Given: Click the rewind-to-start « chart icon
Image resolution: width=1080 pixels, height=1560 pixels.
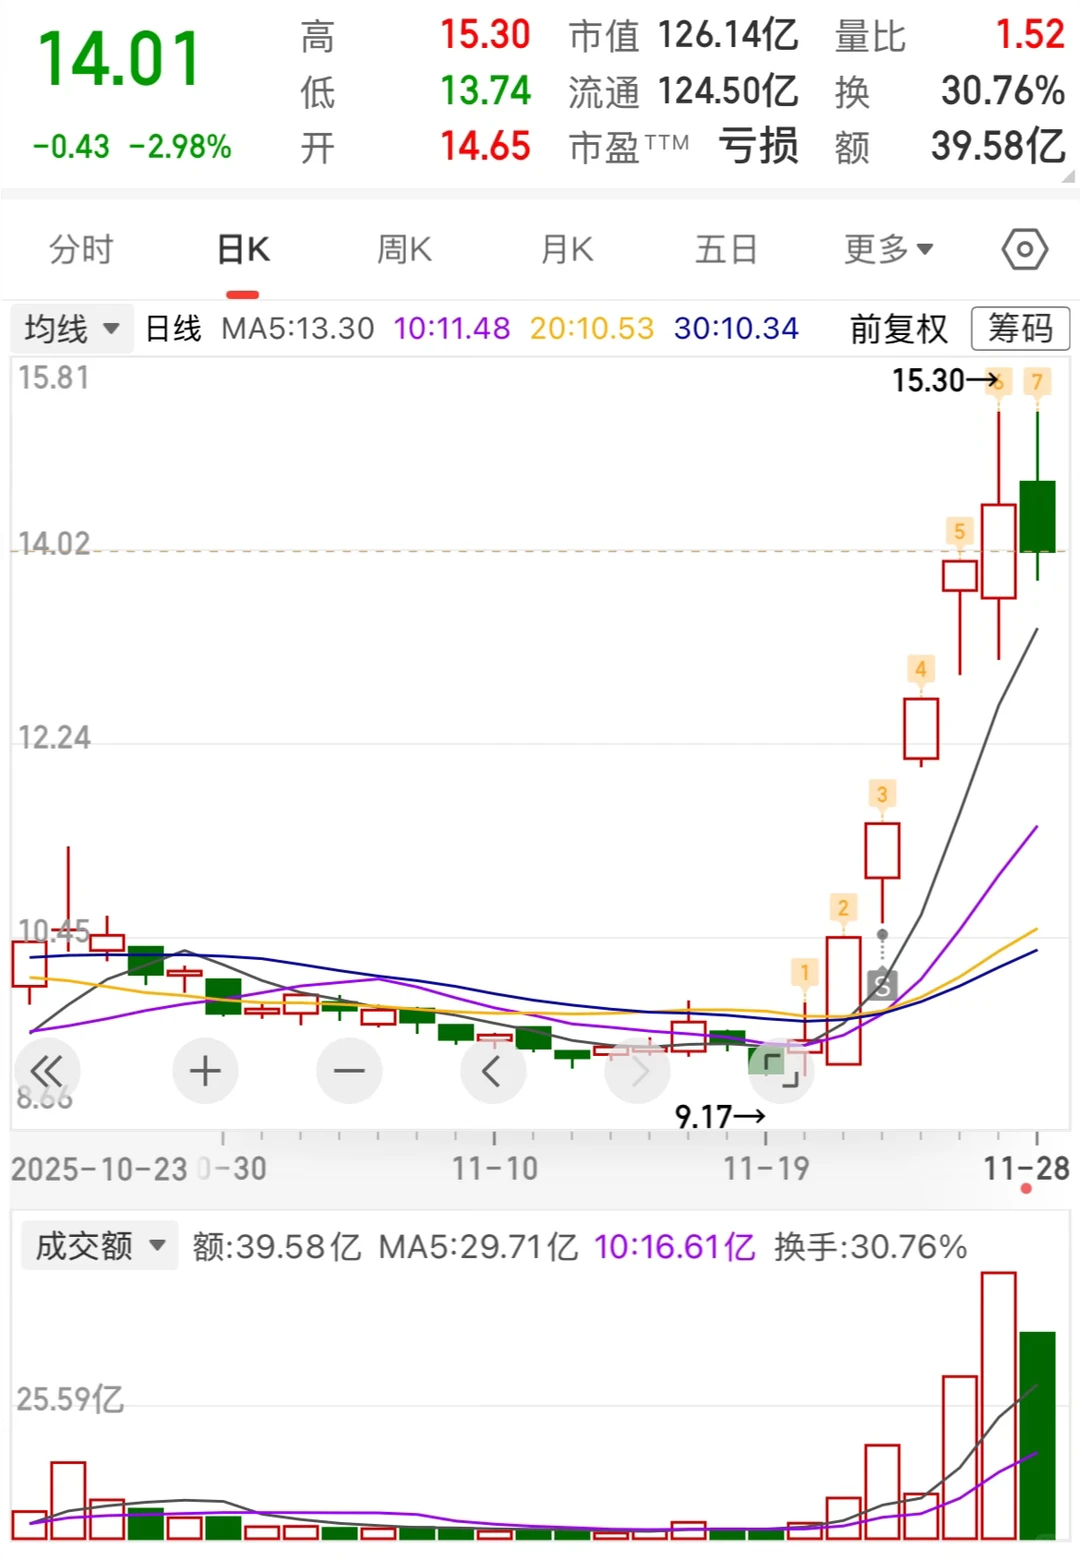Looking at the screenshot, I should (x=49, y=1070).
